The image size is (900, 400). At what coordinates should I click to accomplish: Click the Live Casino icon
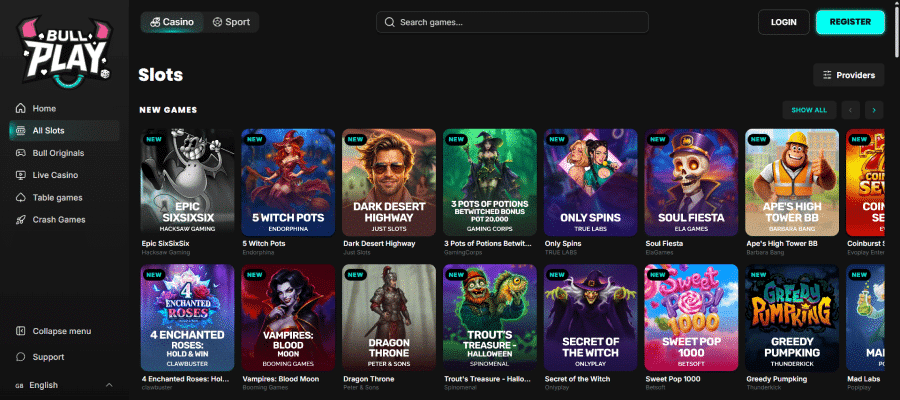[21, 175]
